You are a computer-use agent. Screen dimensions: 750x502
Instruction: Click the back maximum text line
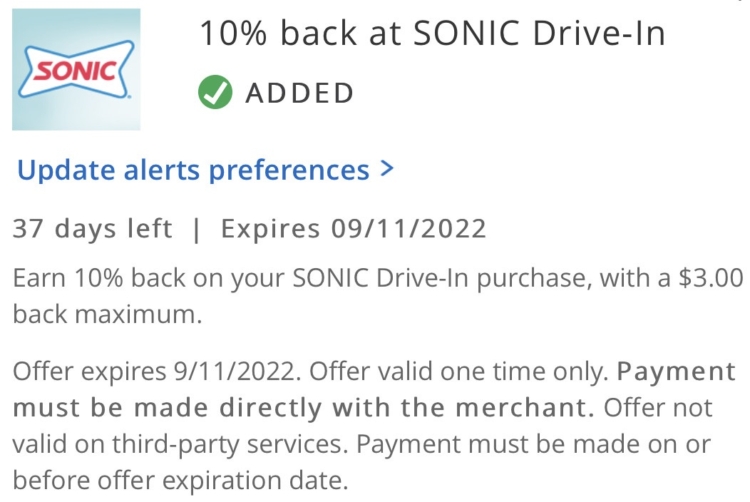108,315
